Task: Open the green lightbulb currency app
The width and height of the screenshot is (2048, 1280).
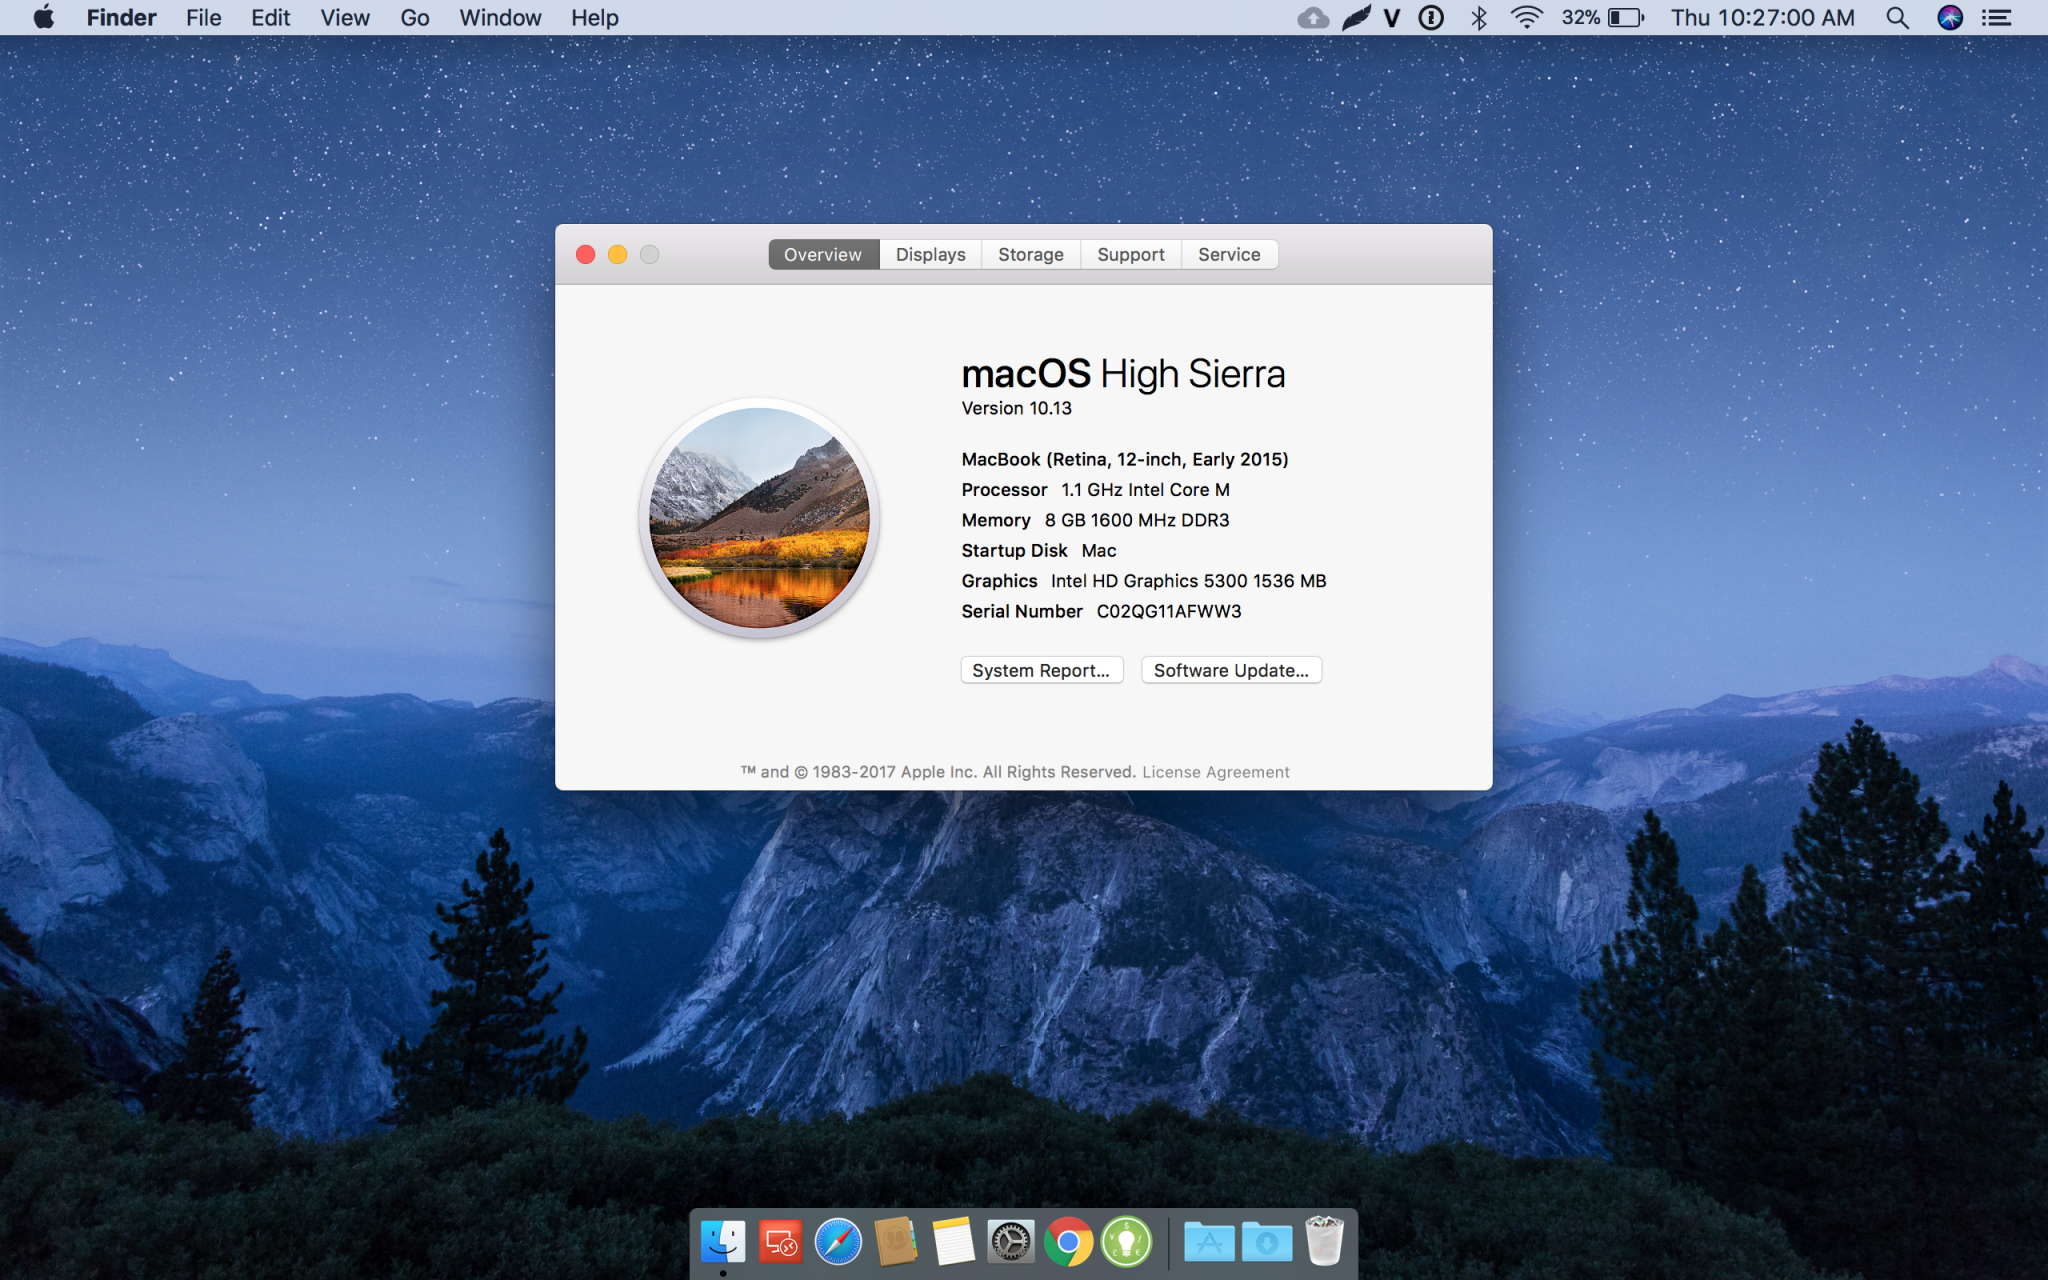Action: (x=1126, y=1242)
